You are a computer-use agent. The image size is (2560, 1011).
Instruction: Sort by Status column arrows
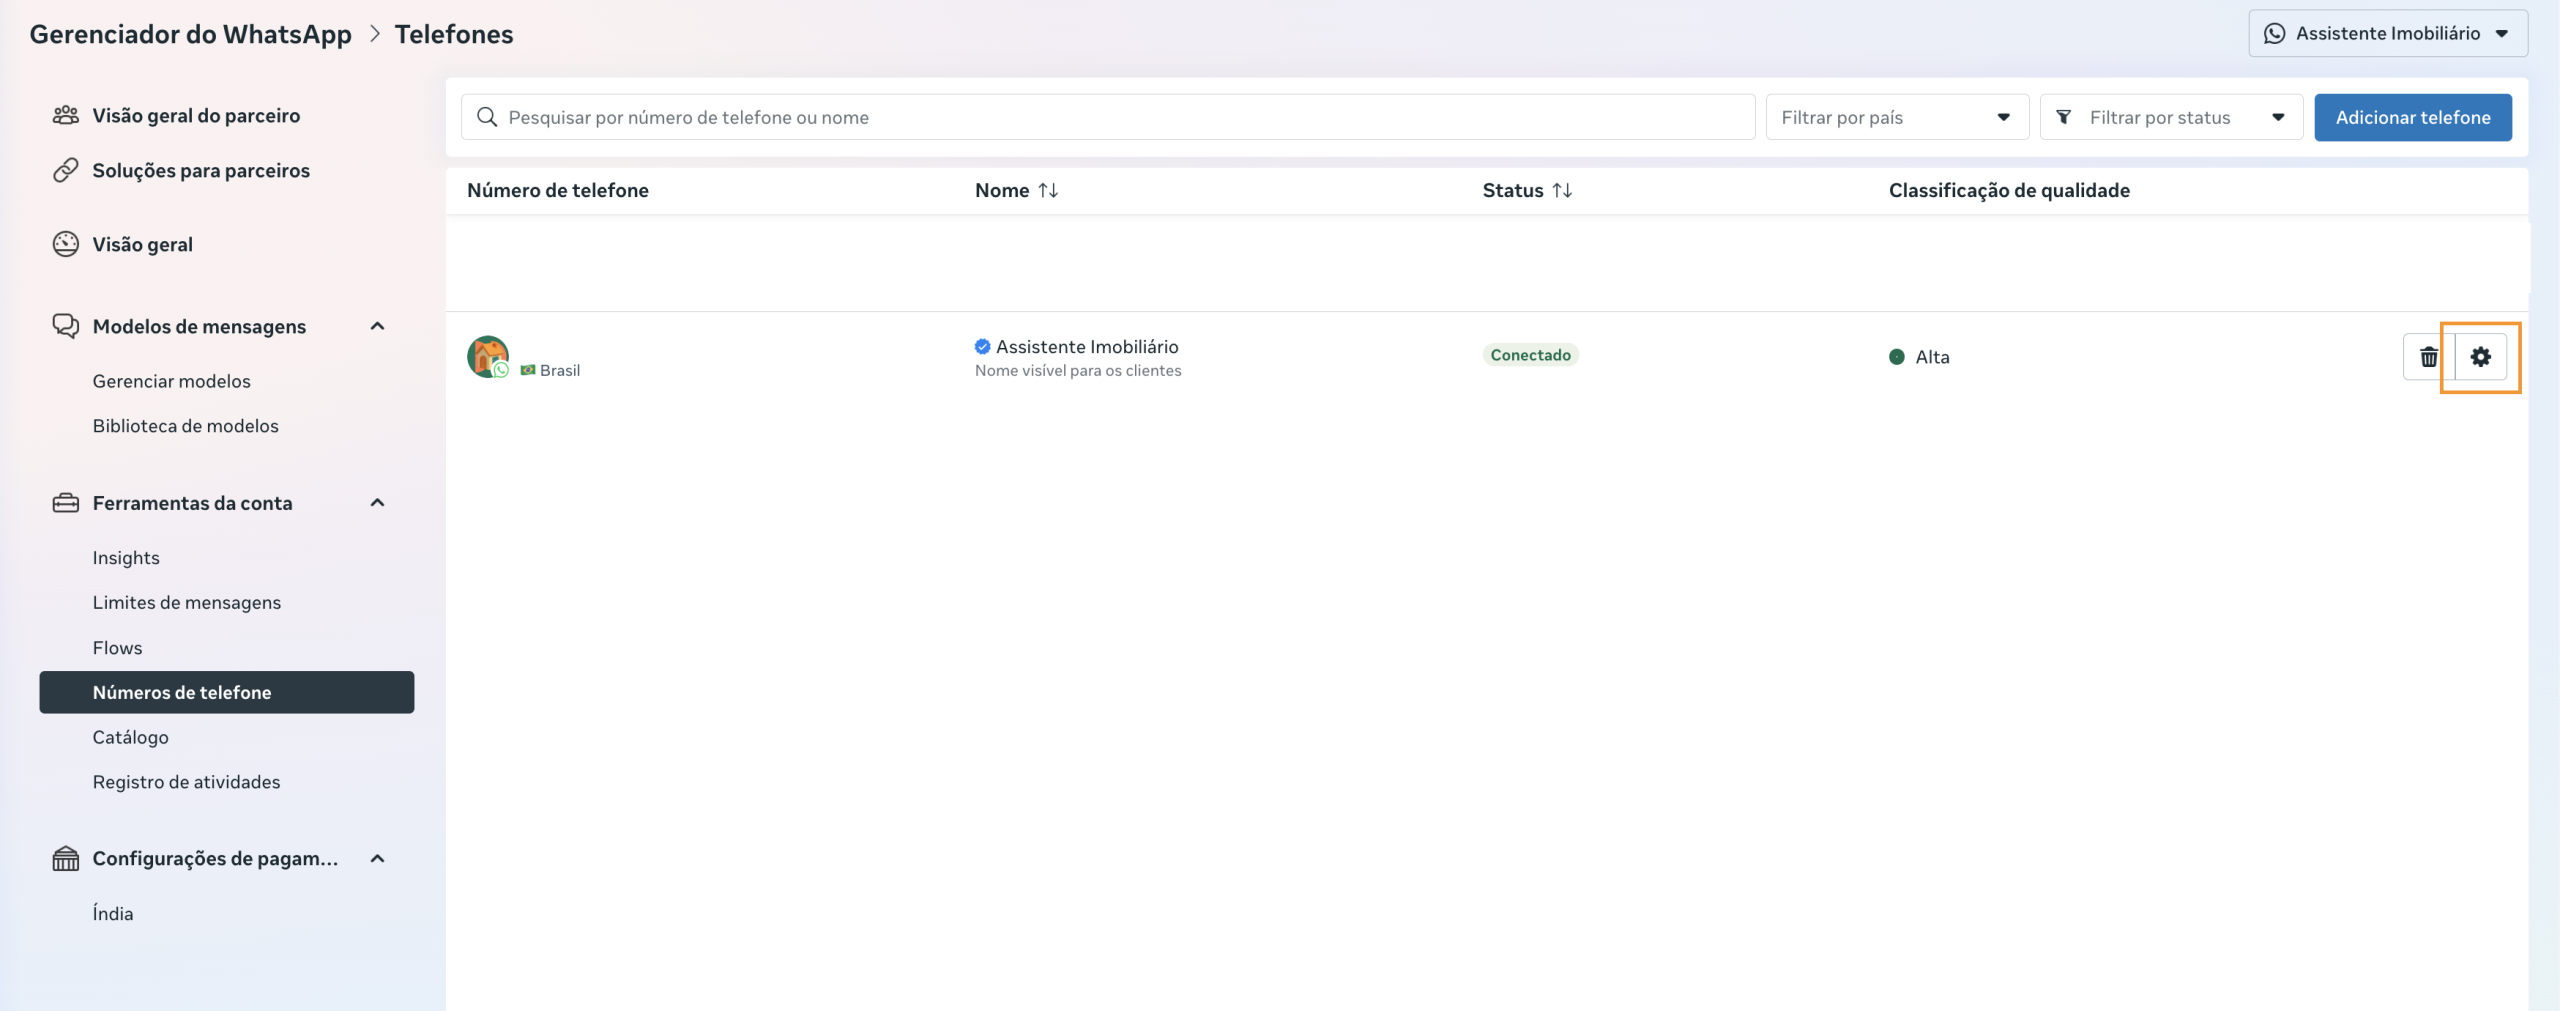tap(1562, 190)
